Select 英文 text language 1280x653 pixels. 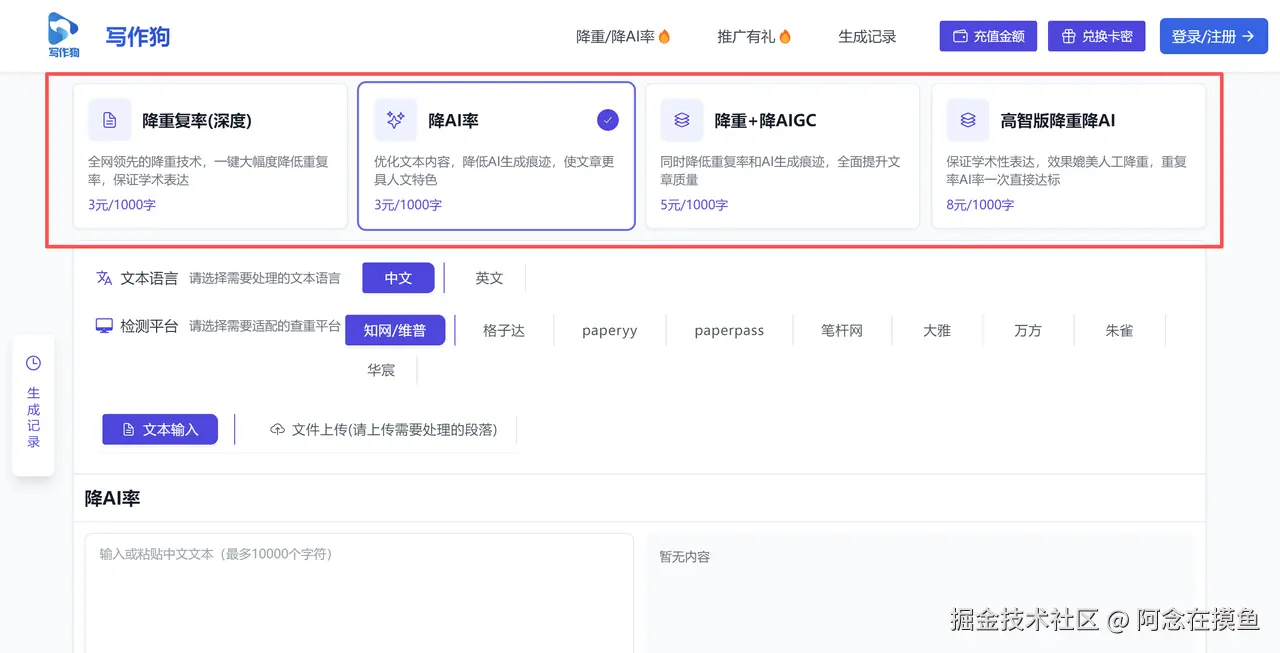pos(489,278)
